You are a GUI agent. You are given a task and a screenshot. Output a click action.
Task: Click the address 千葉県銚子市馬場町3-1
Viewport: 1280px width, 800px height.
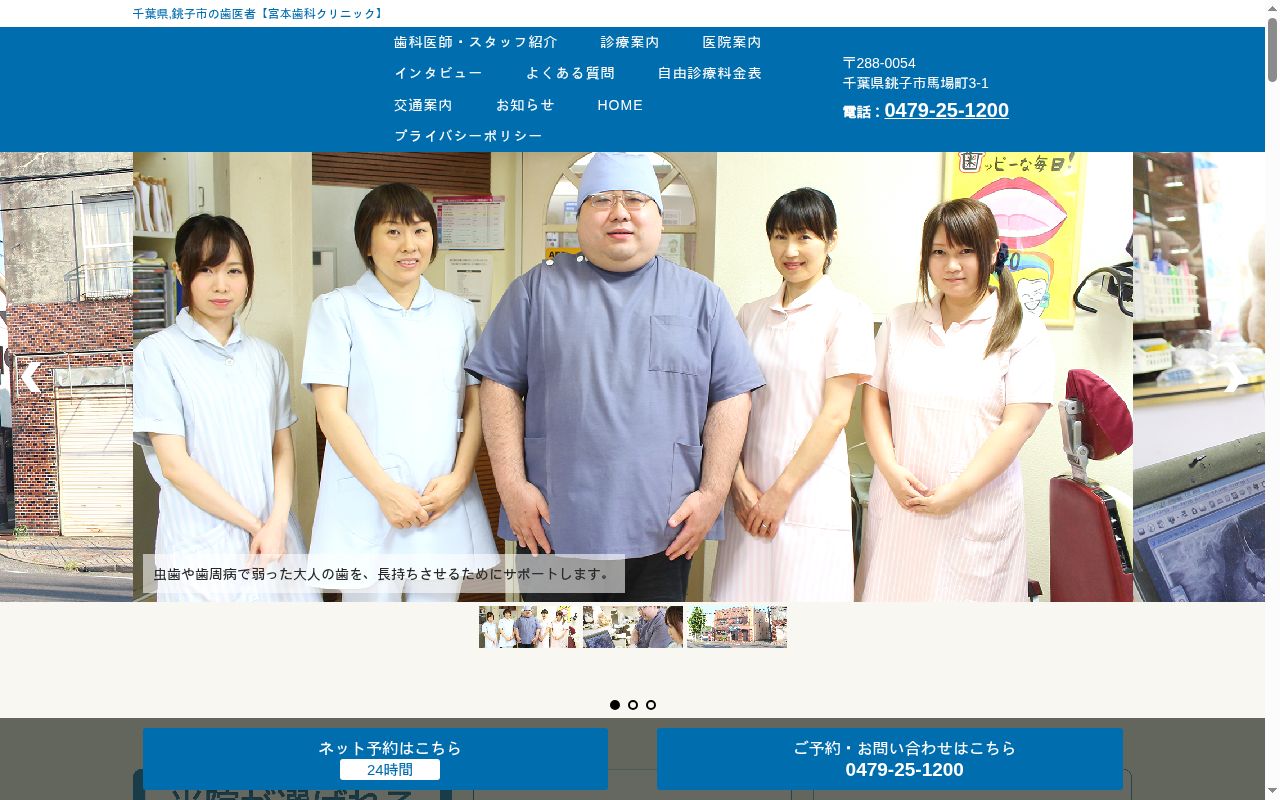point(915,83)
